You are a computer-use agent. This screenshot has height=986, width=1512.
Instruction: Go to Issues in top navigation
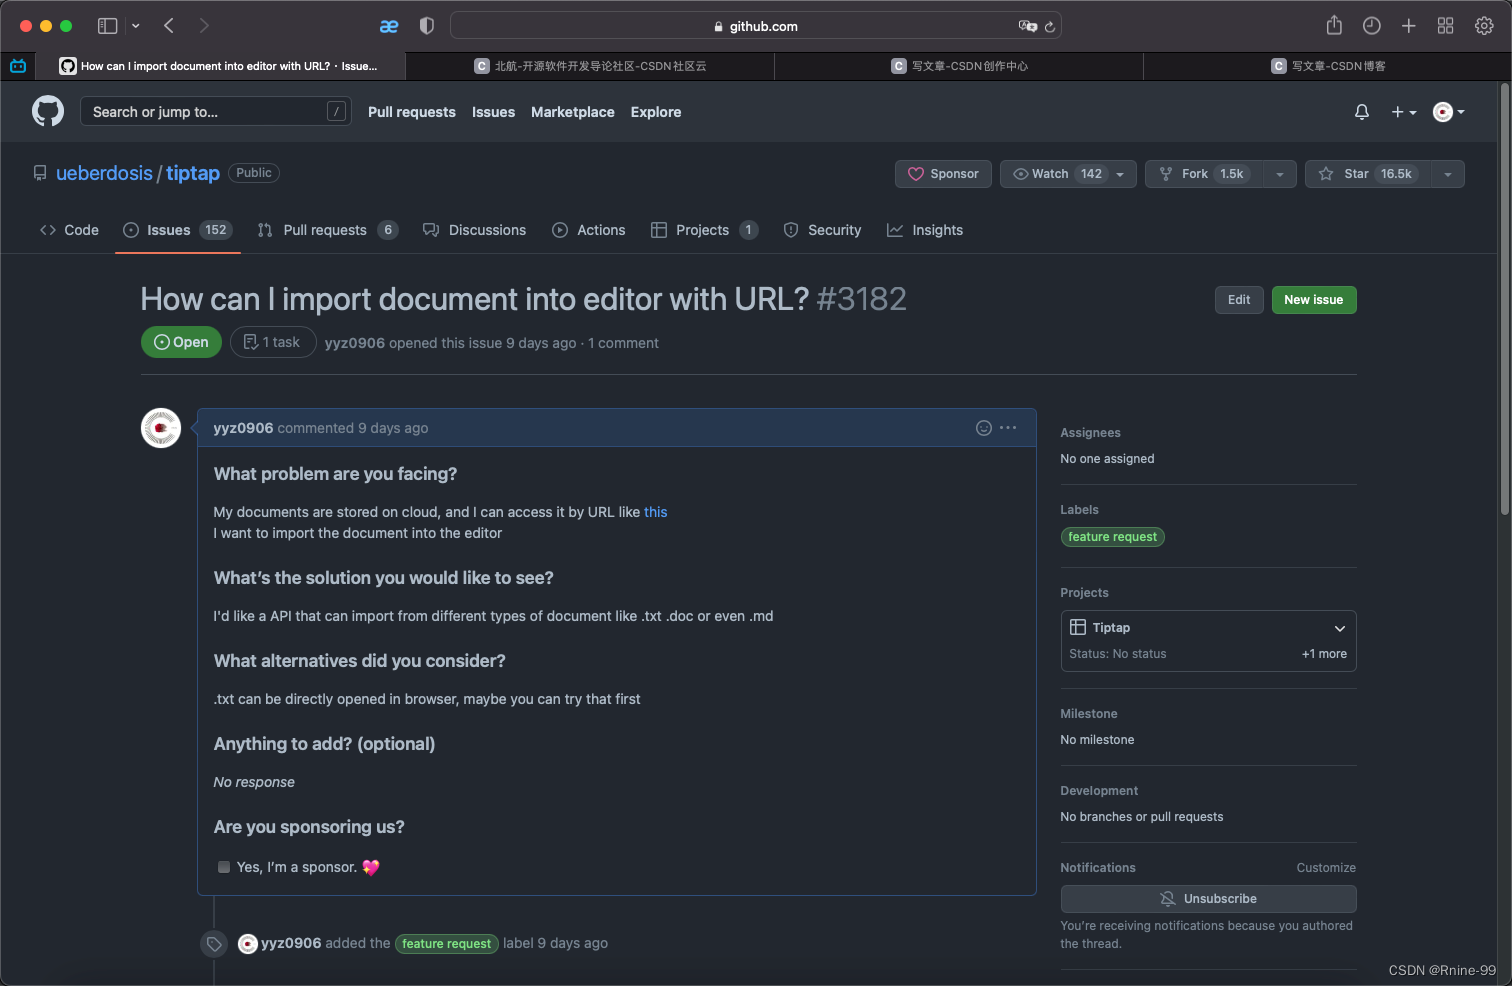[493, 112]
